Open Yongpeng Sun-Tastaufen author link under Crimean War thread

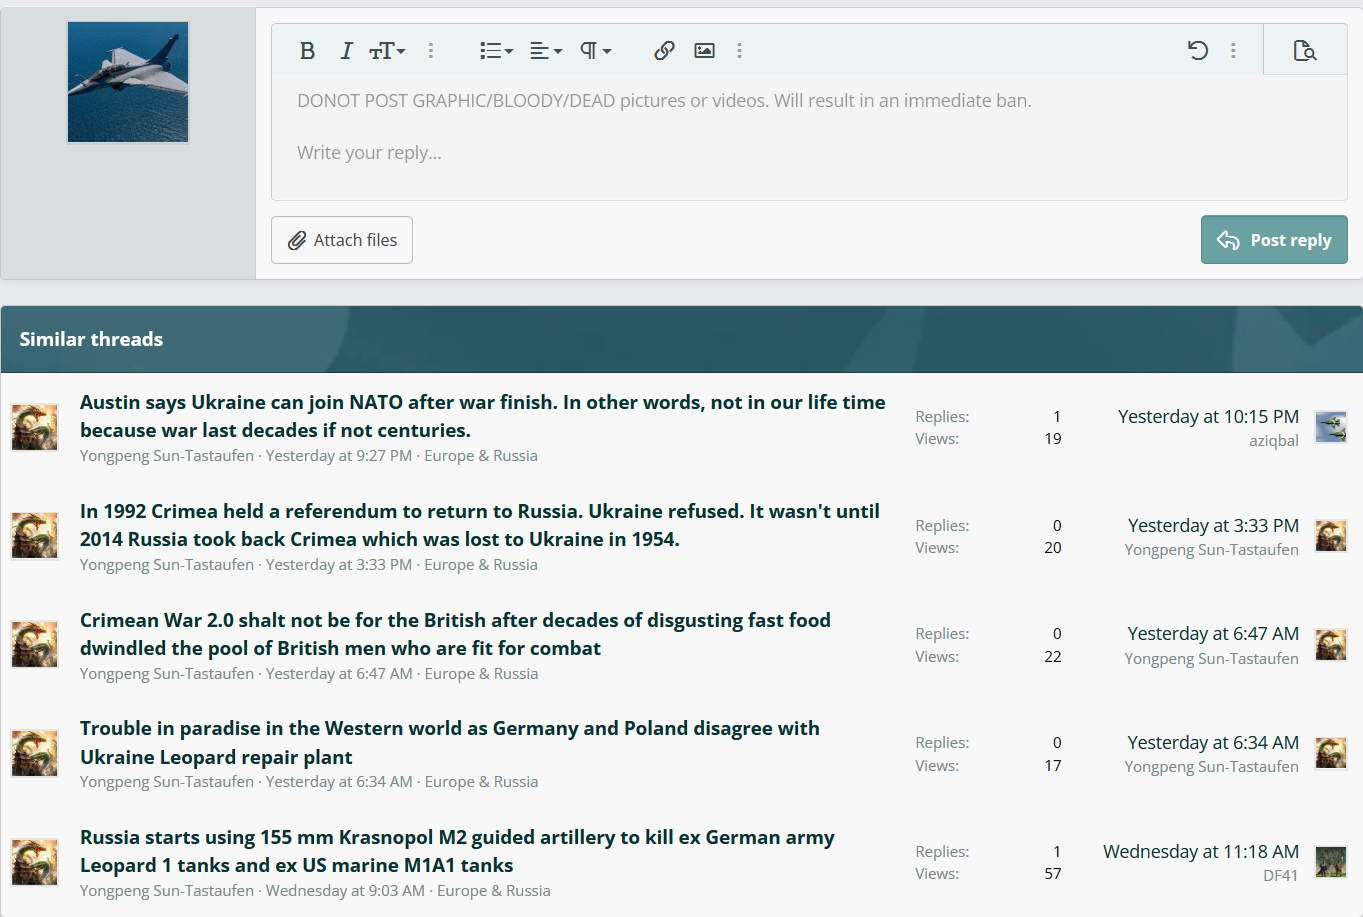pyautogui.click(x=167, y=674)
